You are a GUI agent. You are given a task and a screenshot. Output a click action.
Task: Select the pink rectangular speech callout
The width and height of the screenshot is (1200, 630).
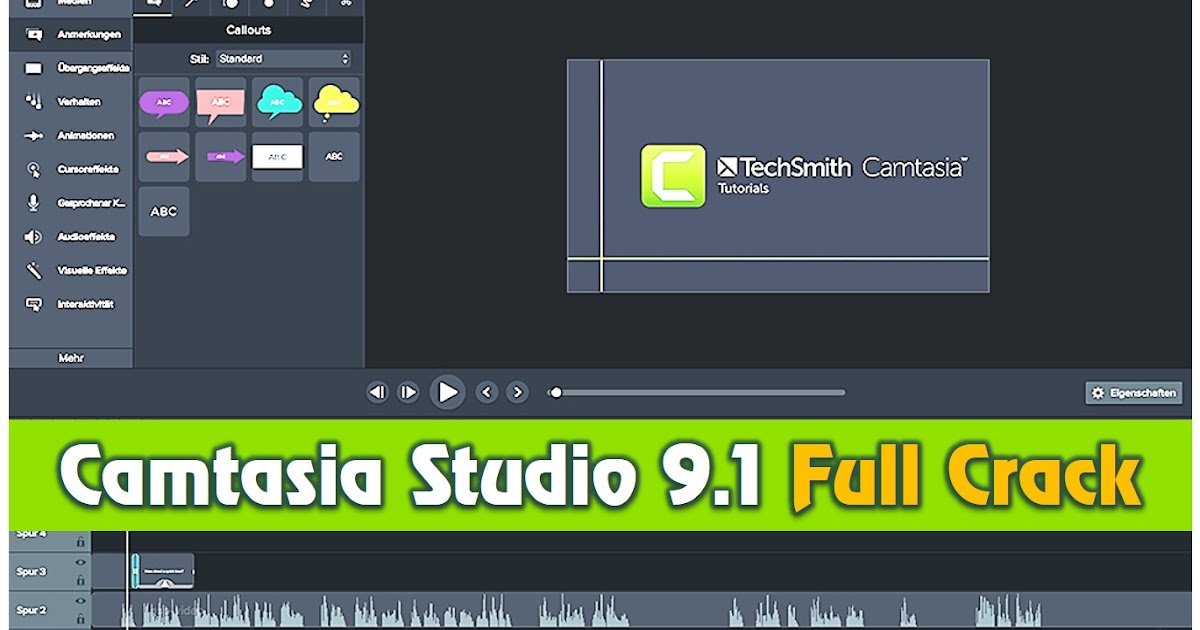click(221, 102)
